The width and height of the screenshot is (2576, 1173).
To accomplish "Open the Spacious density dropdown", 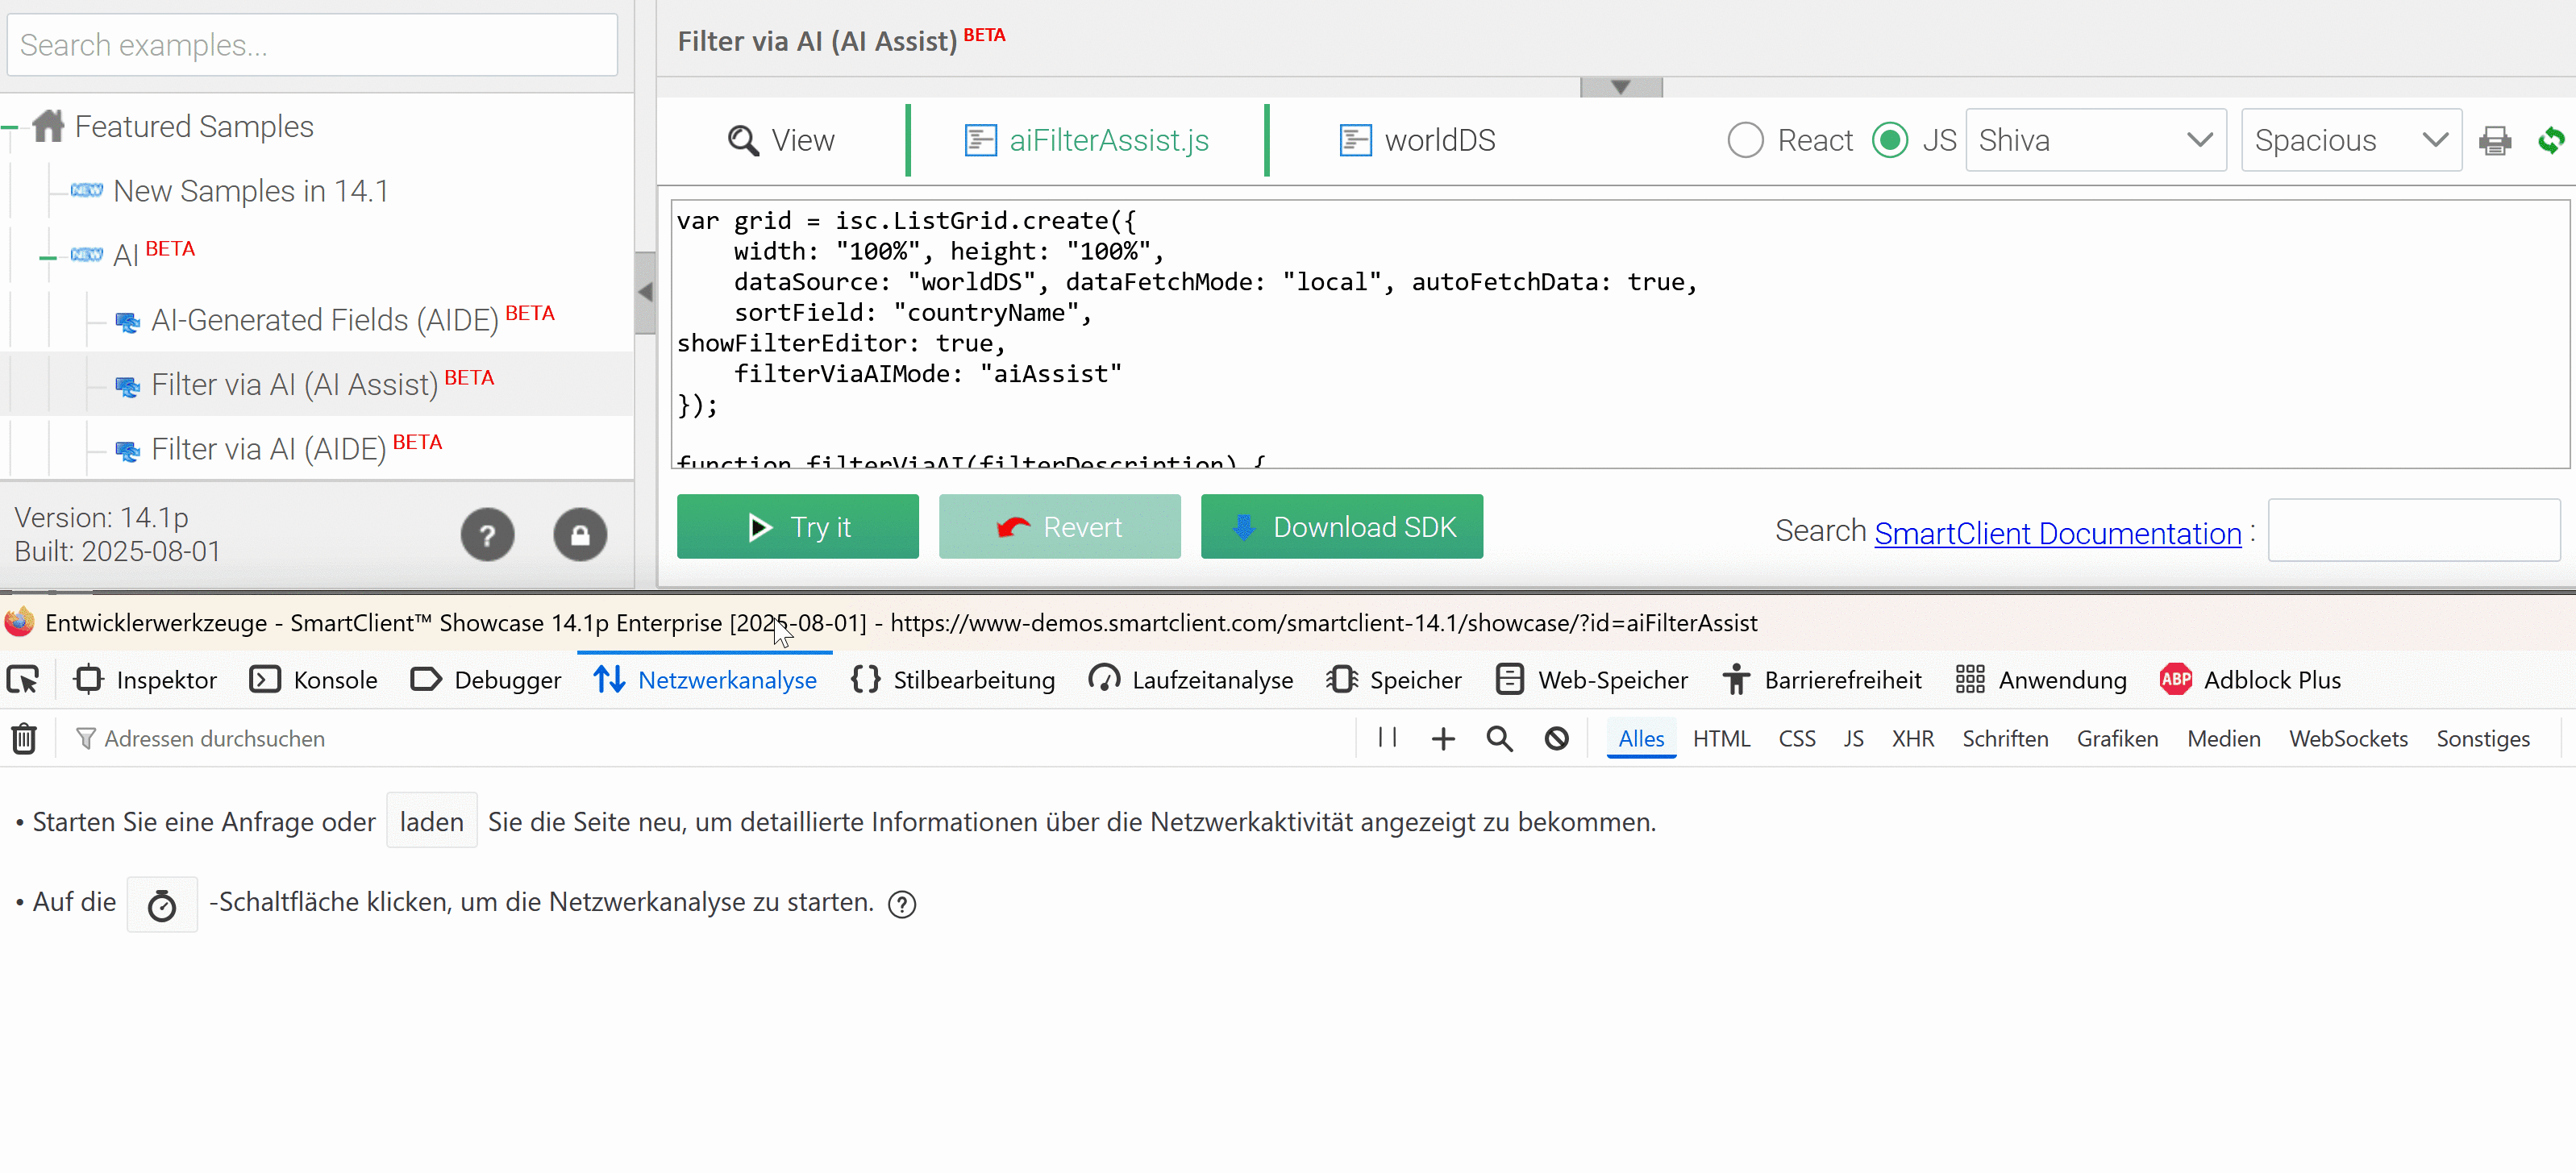I will 2351,140.
